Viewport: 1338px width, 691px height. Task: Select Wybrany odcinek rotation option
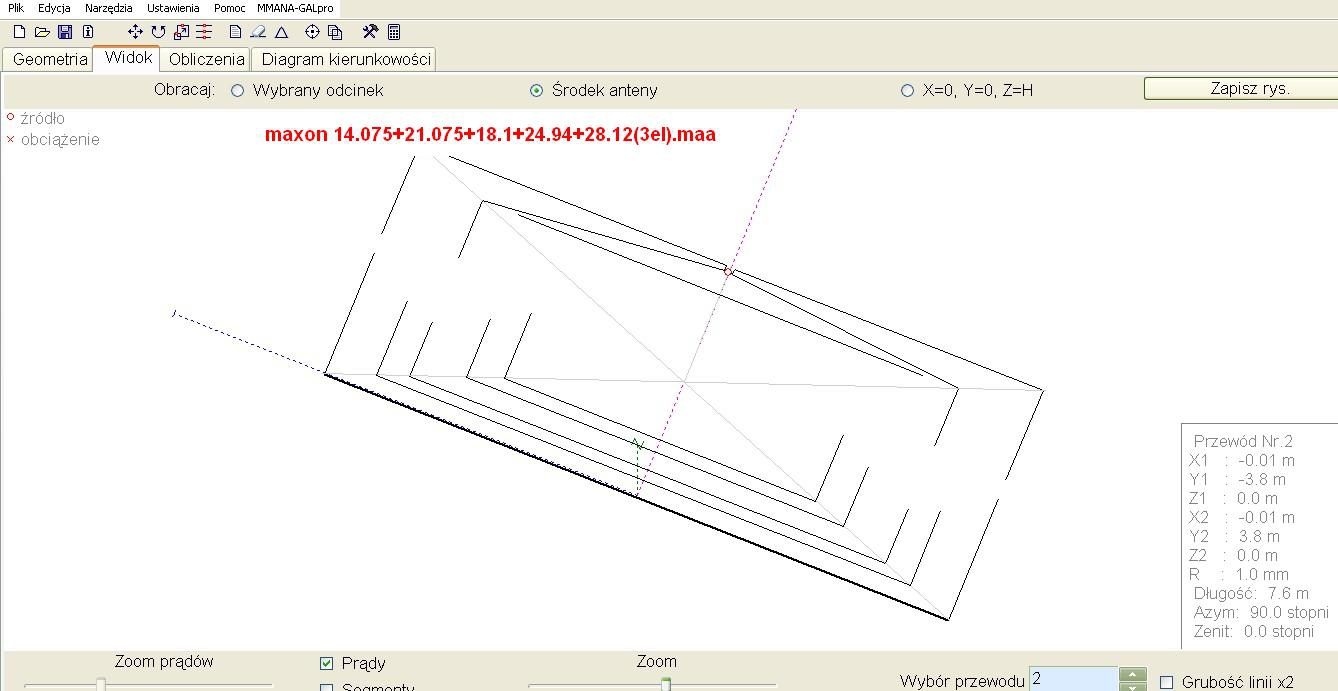(x=308, y=90)
